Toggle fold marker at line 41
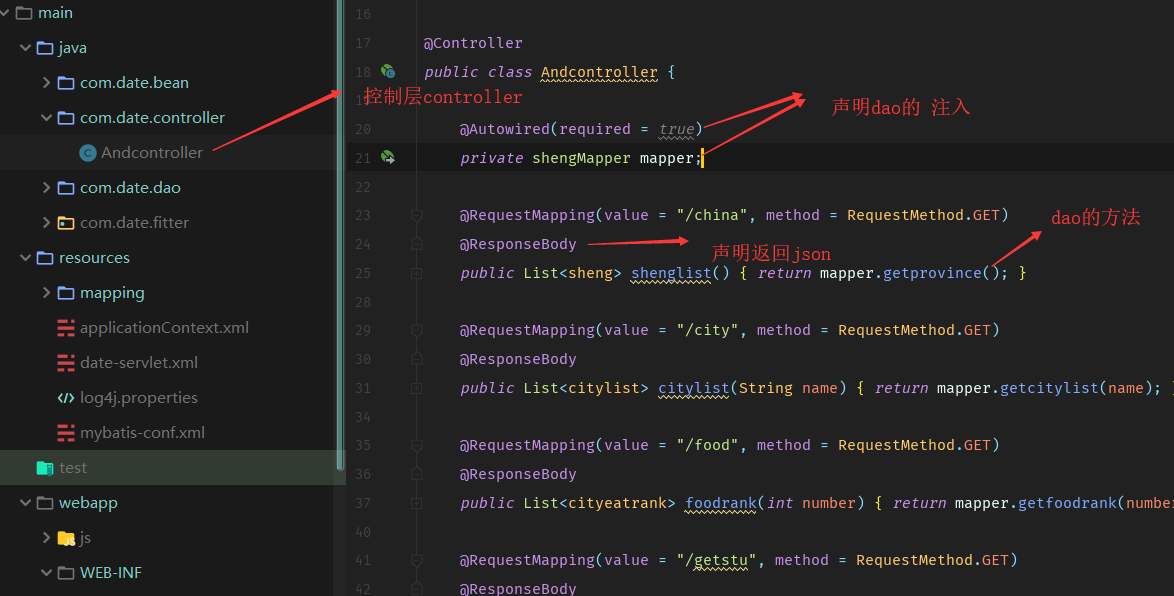The height and width of the screenshot is (596, 1174). [x=417, y=560]
